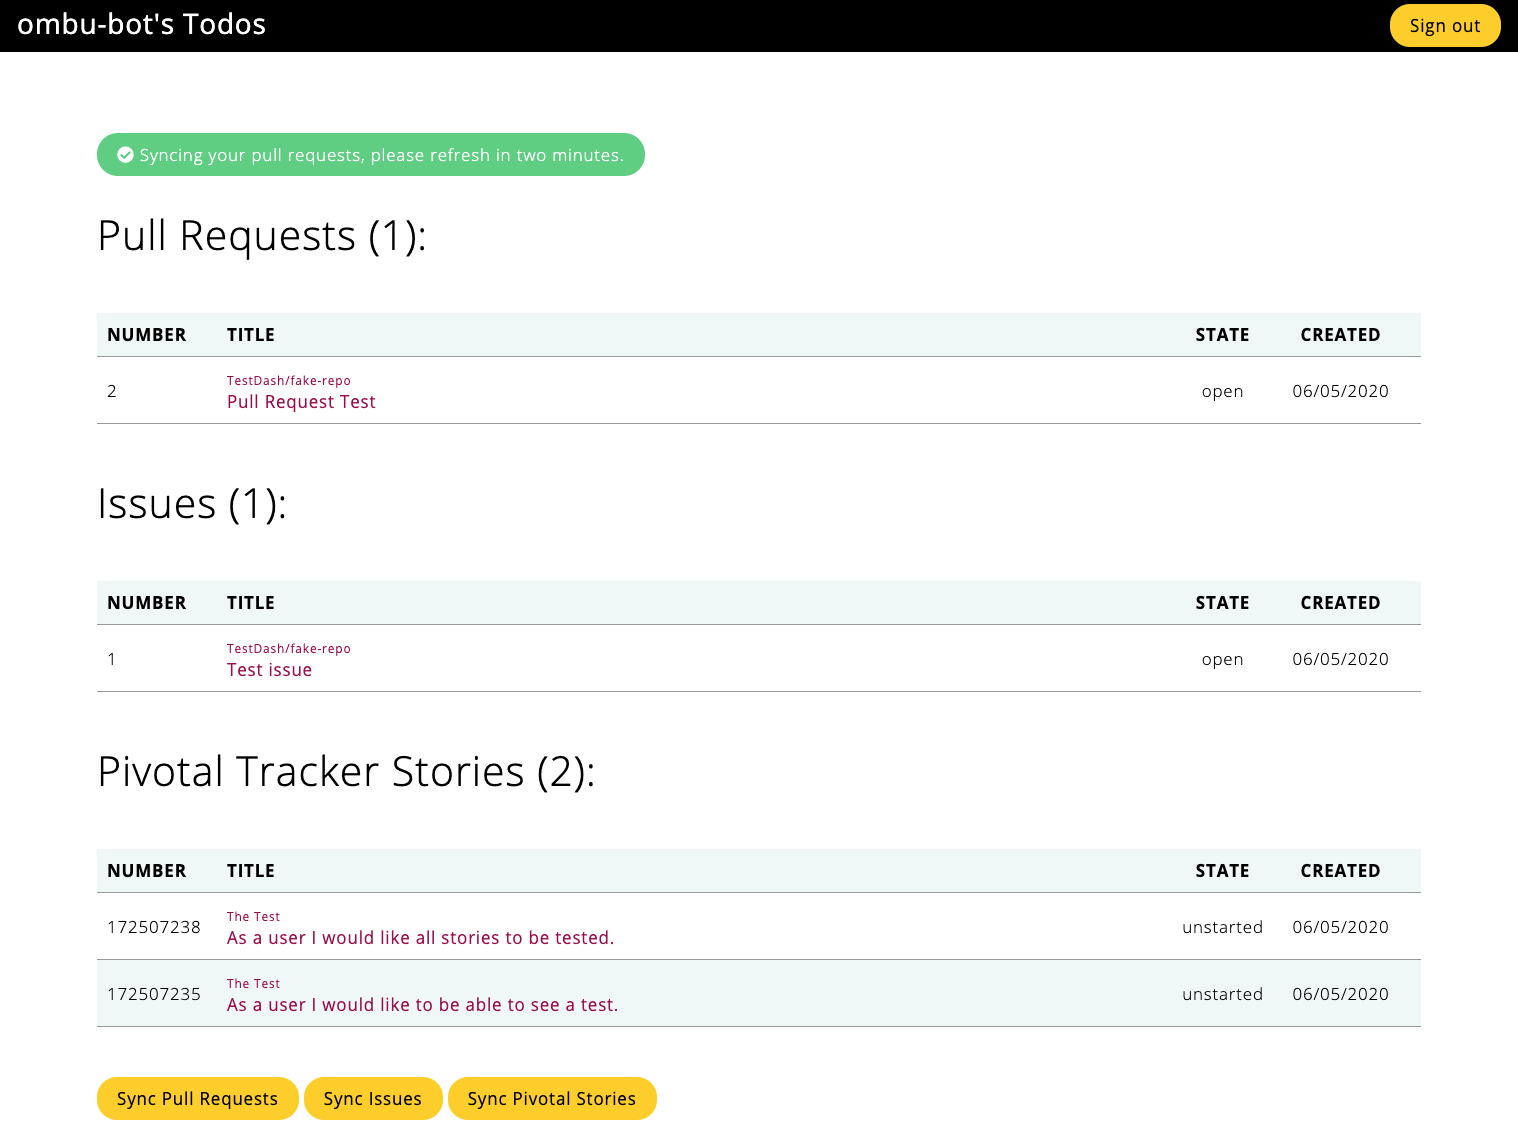This screenshot has height=1144, width=1518.
Task: Click NUMBER header in Pull Requests table
Action: (x=147, y=335)
